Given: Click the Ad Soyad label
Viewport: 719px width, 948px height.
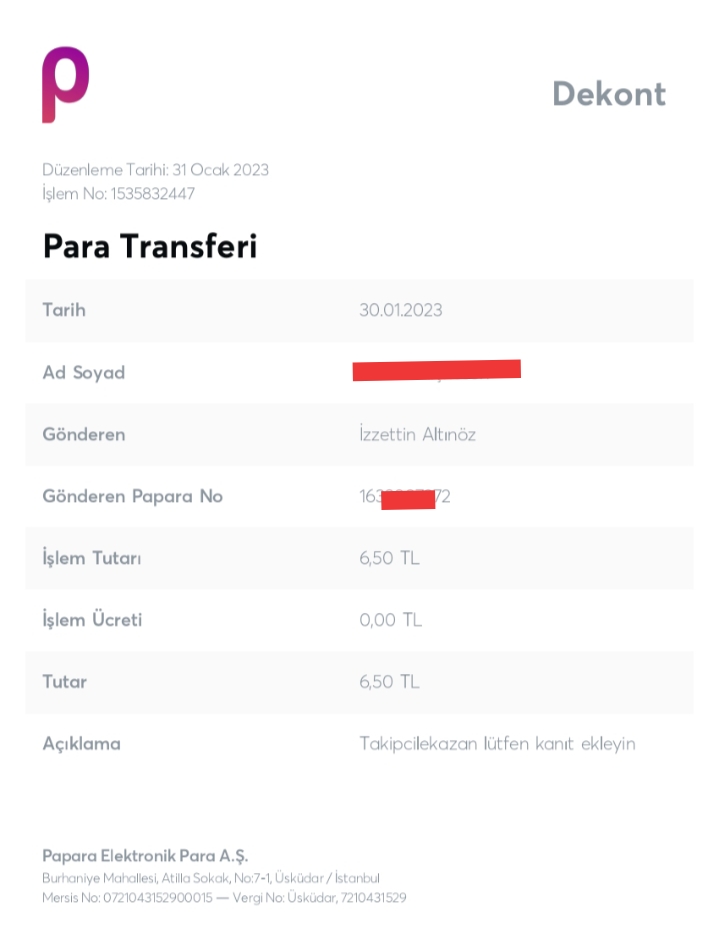Looking at the screenshot, I should (83, 372).
